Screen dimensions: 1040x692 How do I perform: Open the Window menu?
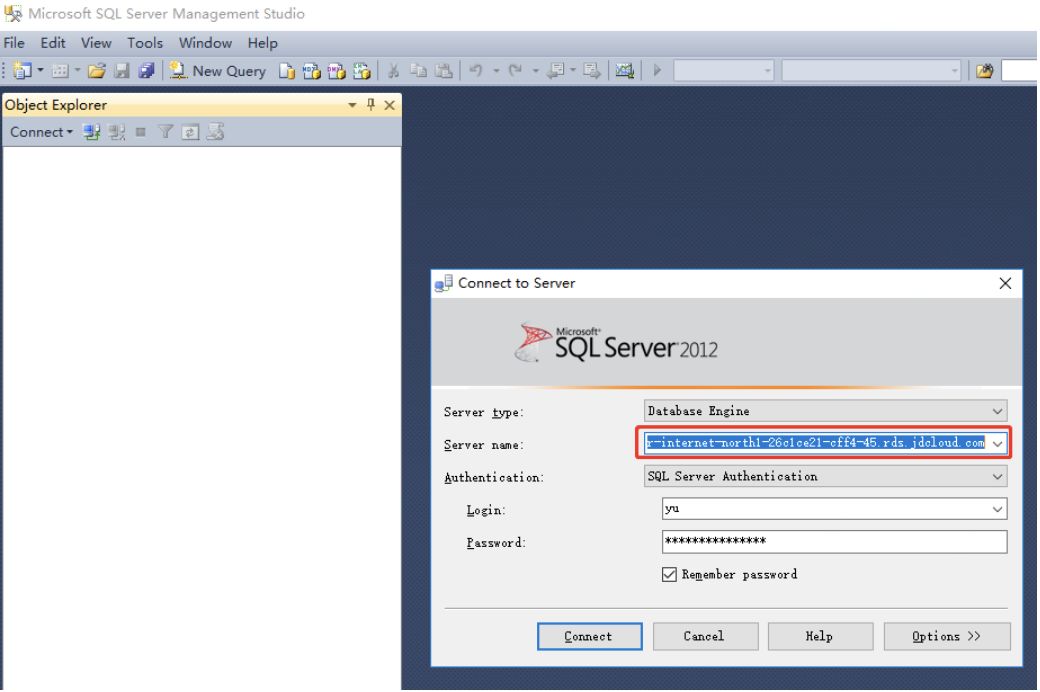(205, 43)
